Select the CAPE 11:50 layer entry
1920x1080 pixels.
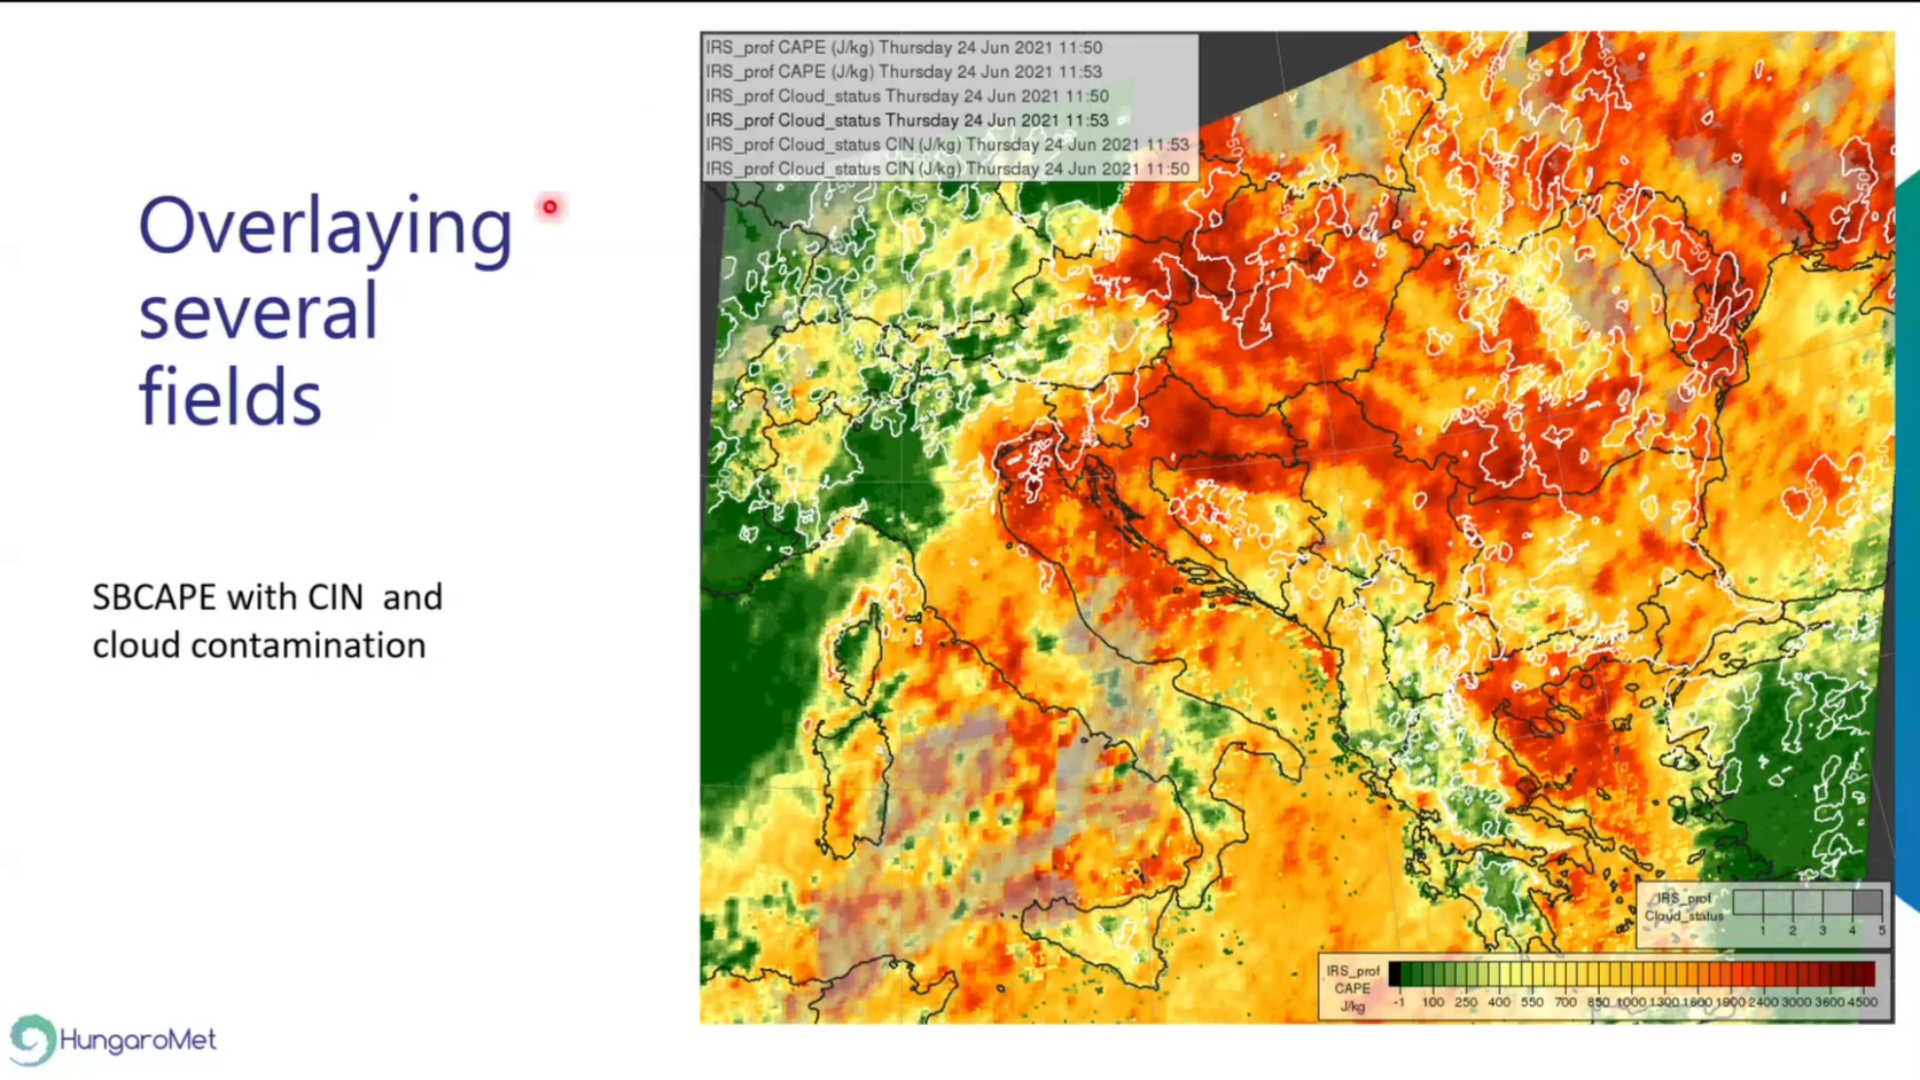(903, 47)
